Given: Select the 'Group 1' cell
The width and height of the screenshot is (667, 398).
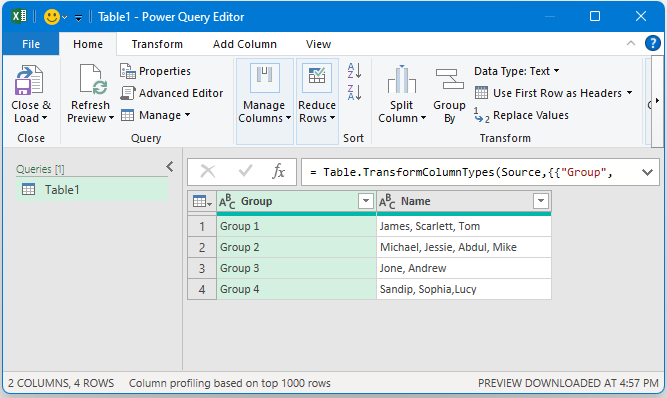Looking at the screenshot, I should (296, 226).
